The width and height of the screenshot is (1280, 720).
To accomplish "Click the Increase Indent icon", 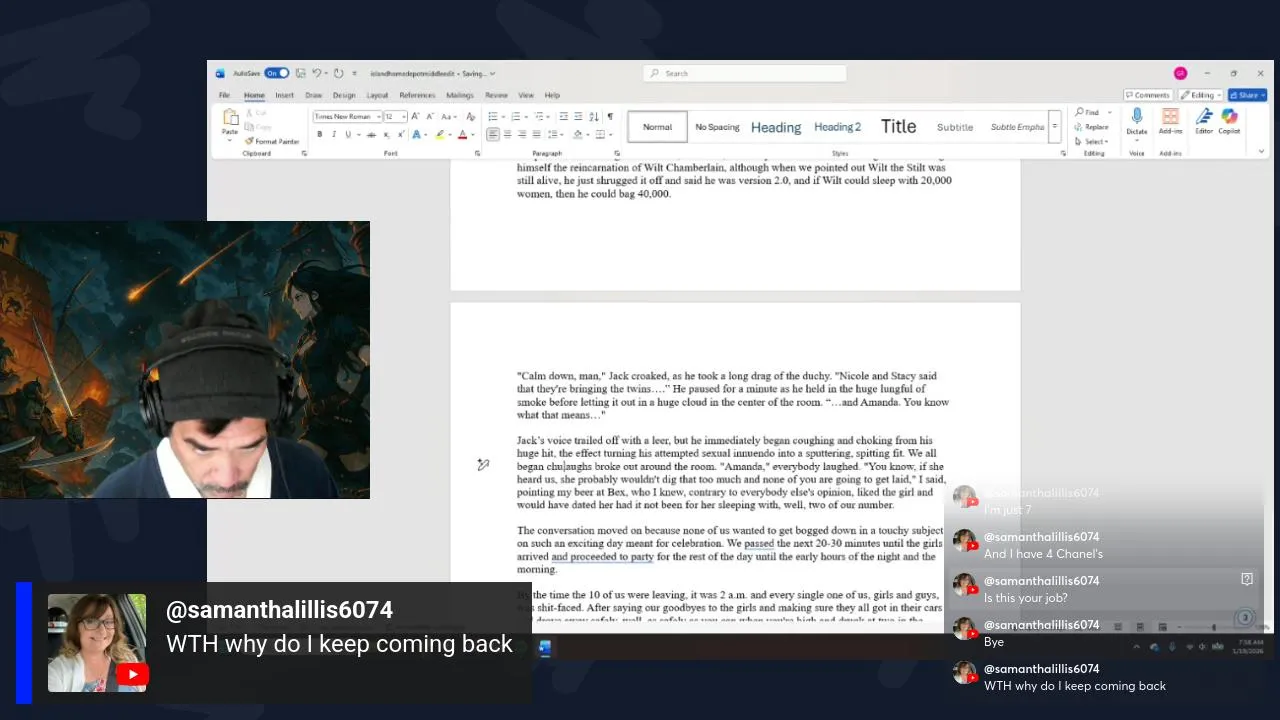I will (x=578, y=116).
